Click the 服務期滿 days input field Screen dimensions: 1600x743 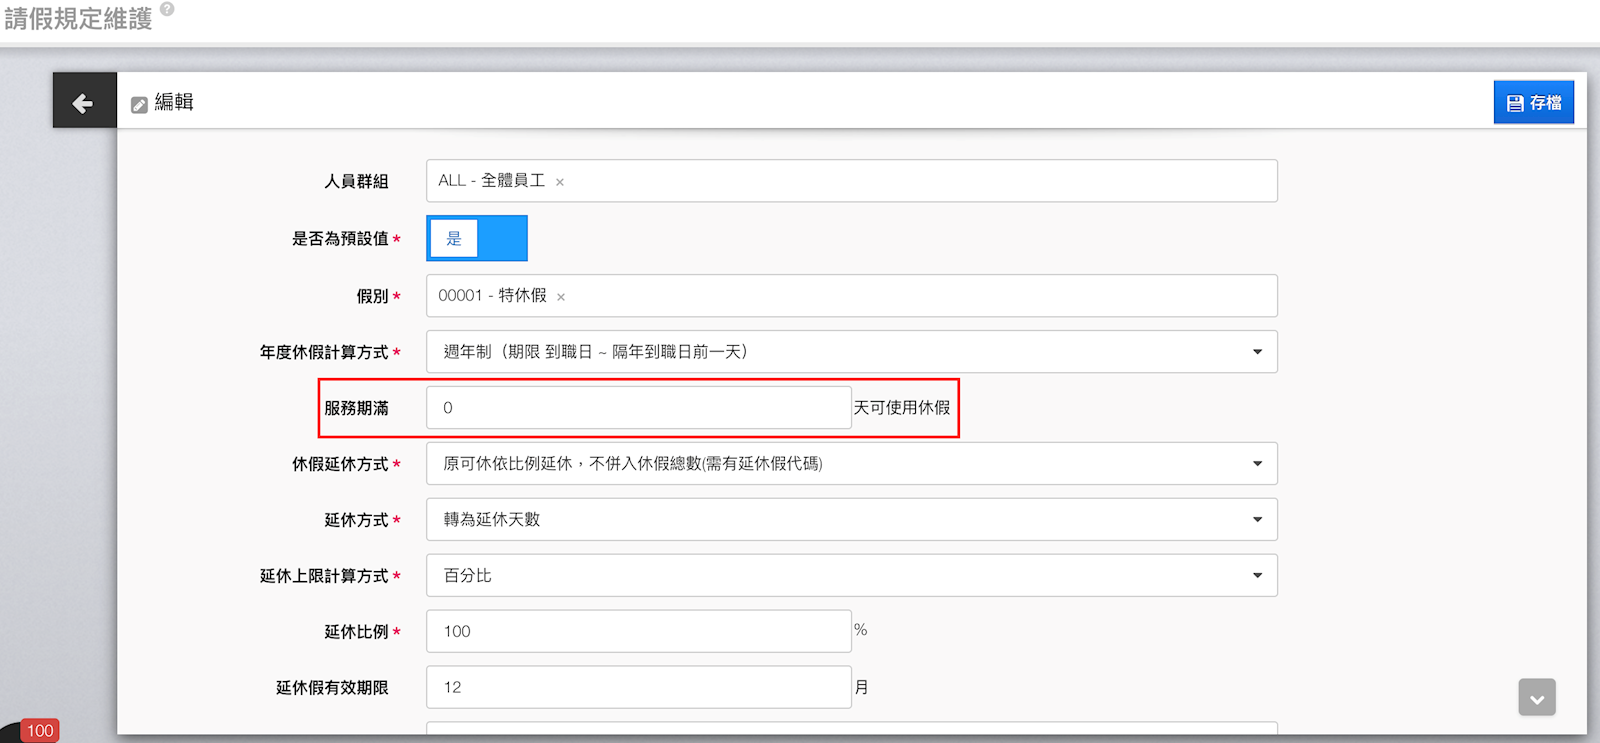tap(638, 408)
